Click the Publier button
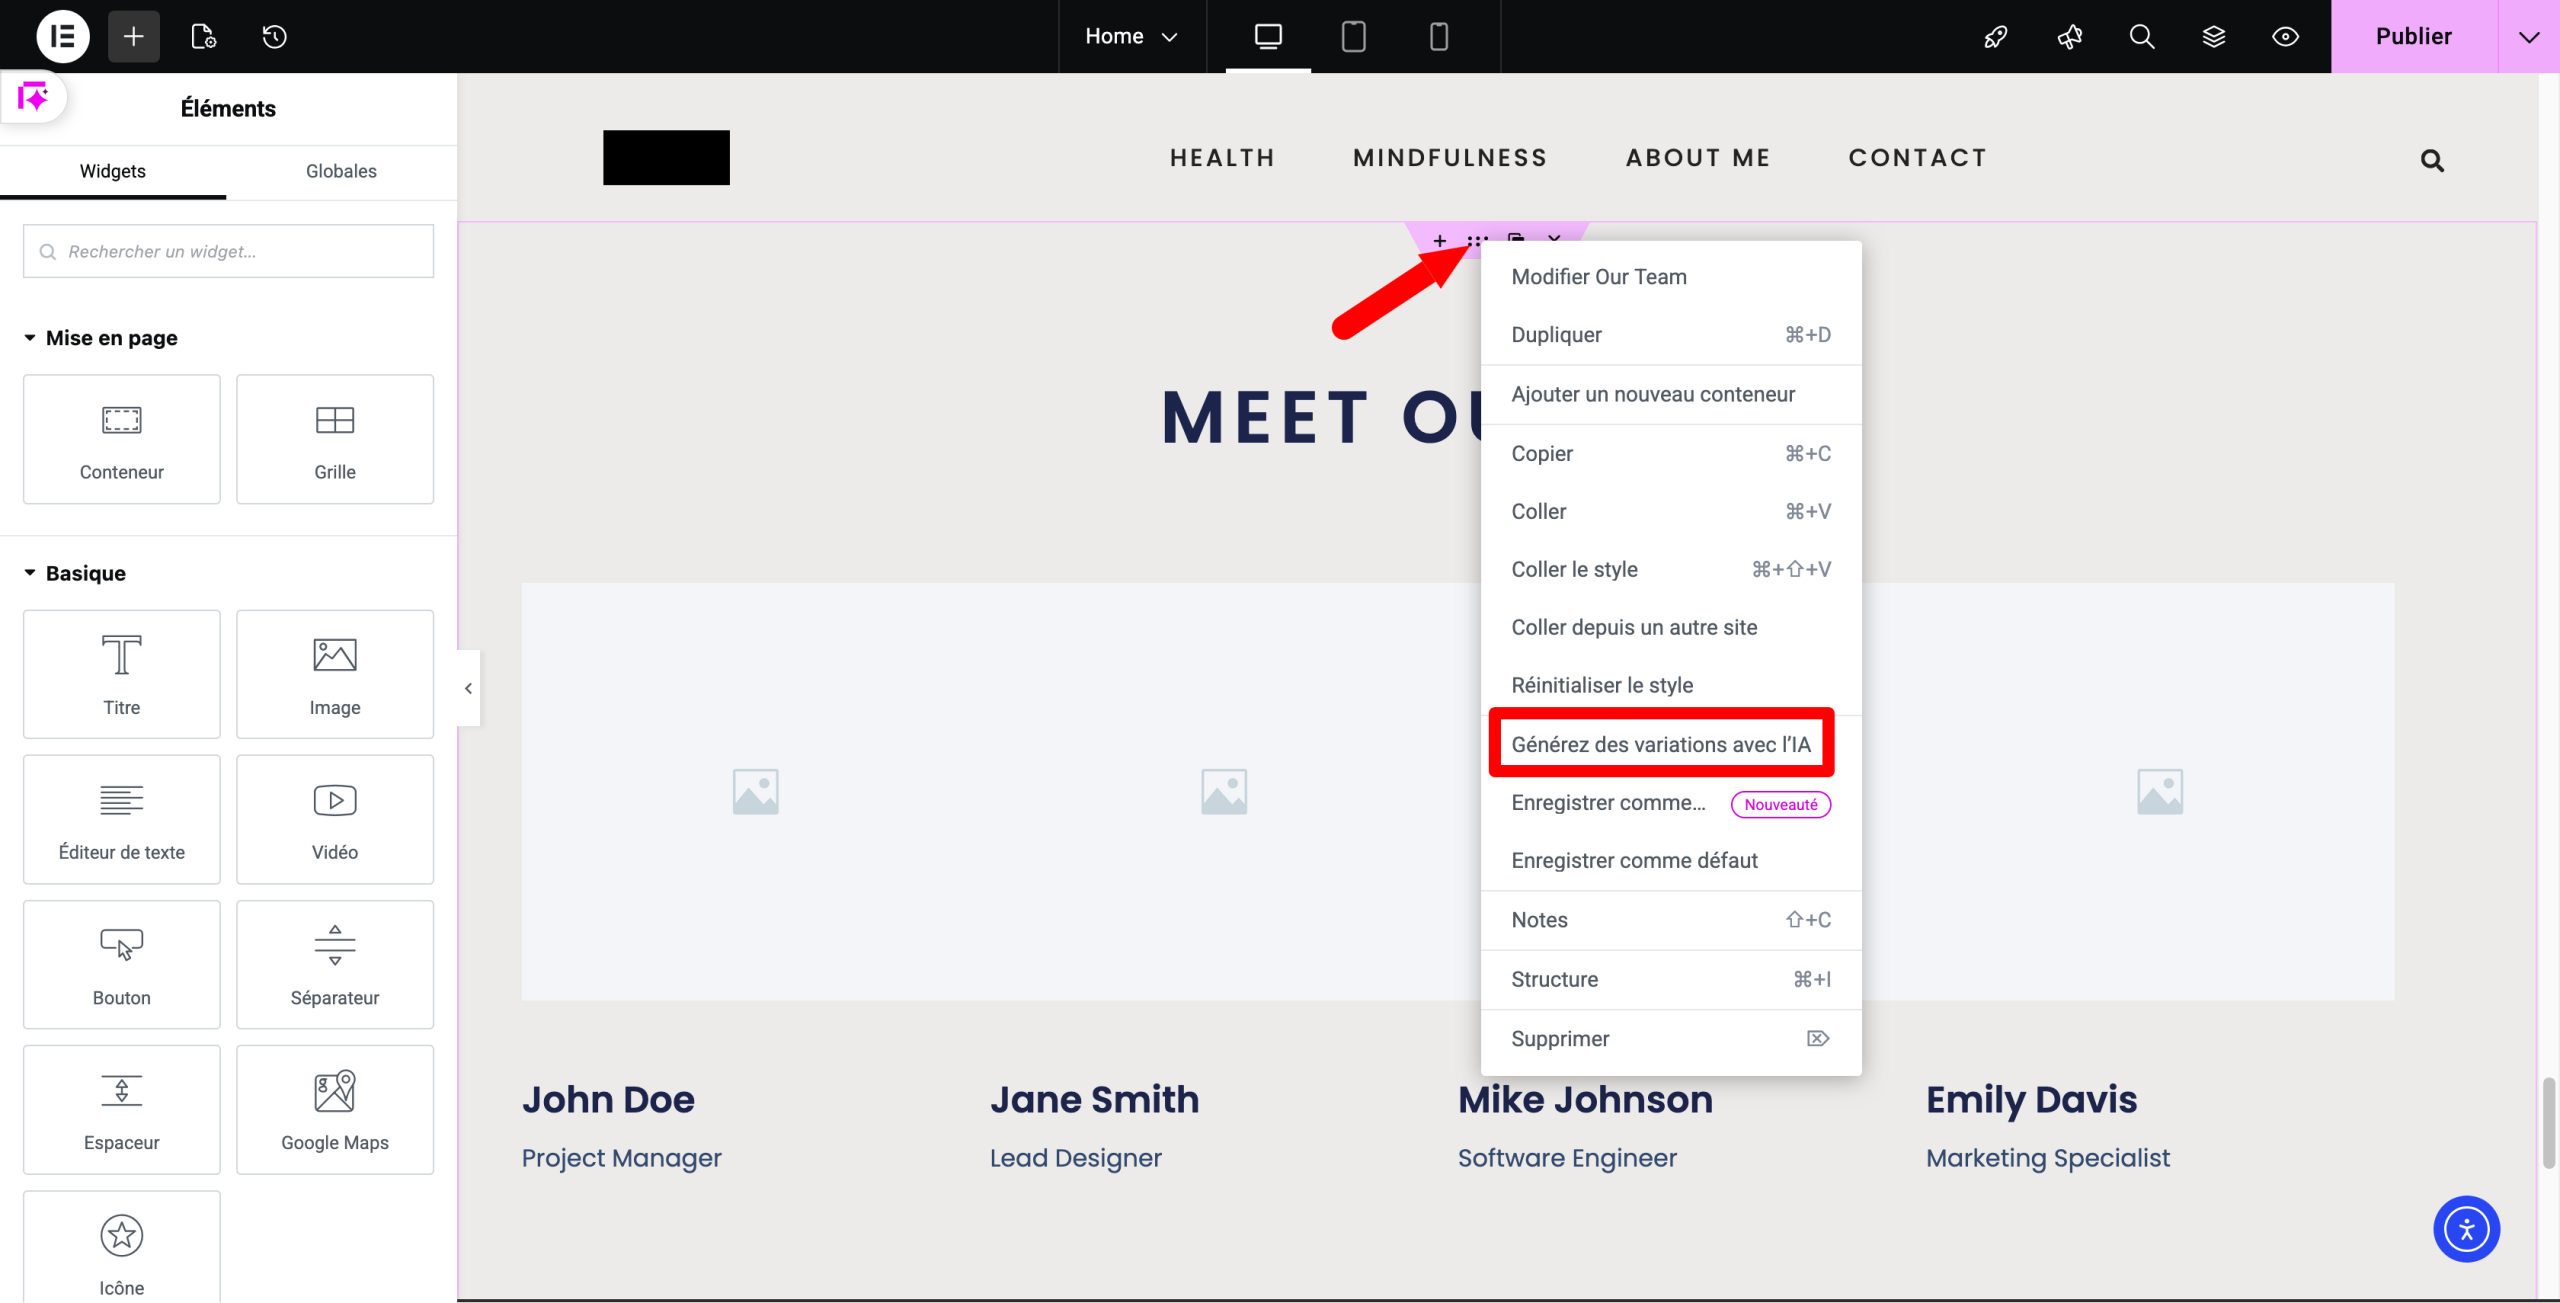The height and width of the screenshot is (1303, 2560). point(2414,37)
